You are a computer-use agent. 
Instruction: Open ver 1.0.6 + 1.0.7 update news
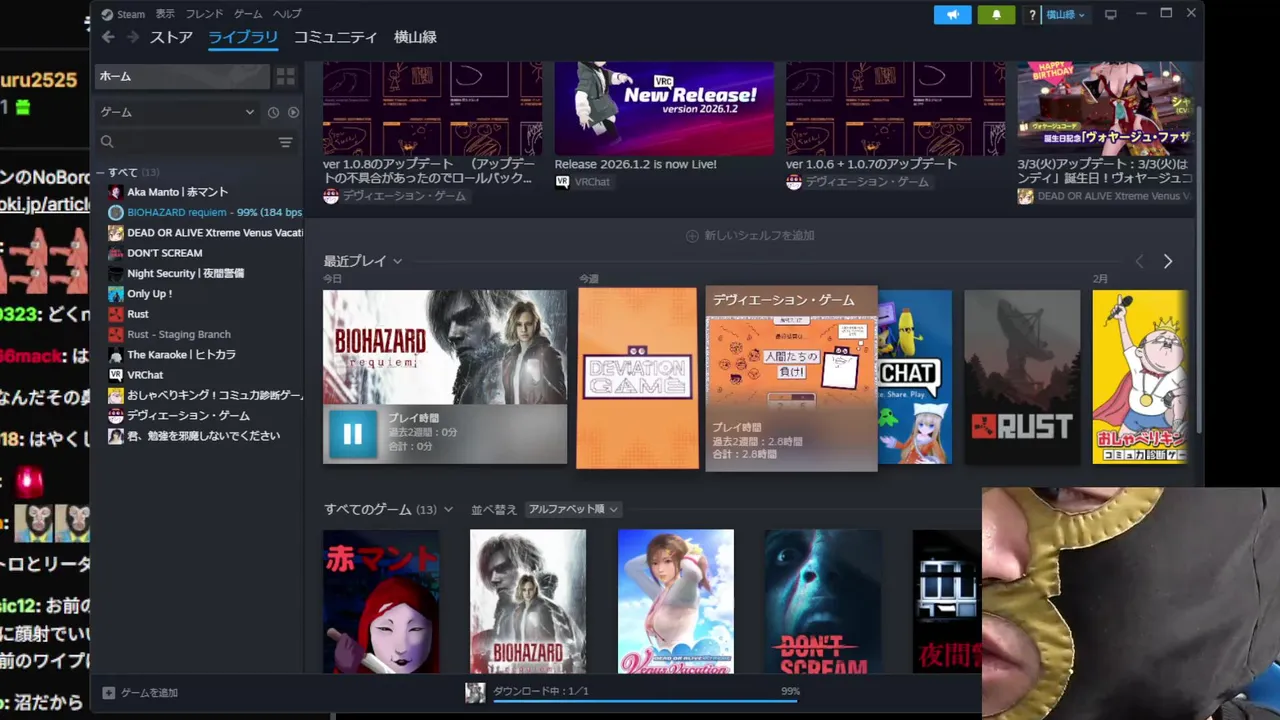point(872,164)
